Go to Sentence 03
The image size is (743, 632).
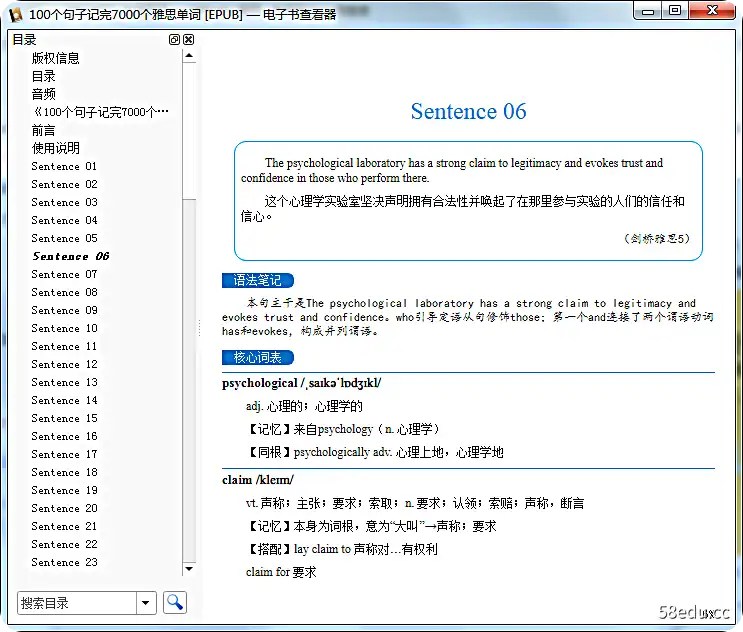(x=64, y=202)
